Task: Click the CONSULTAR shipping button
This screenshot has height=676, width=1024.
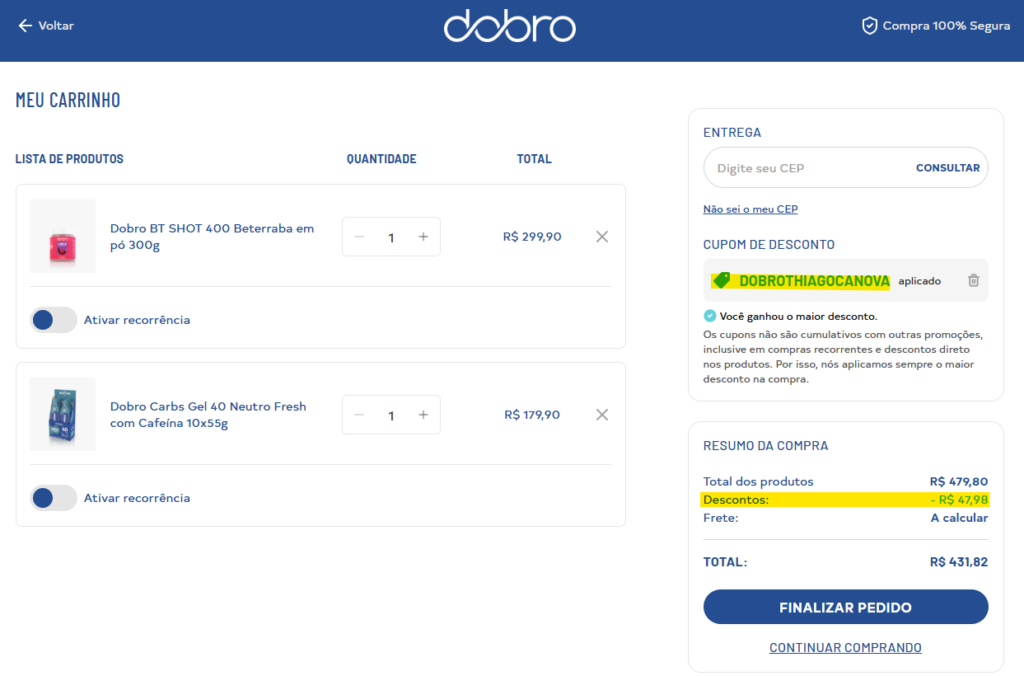Action: [x=948, y=168]
